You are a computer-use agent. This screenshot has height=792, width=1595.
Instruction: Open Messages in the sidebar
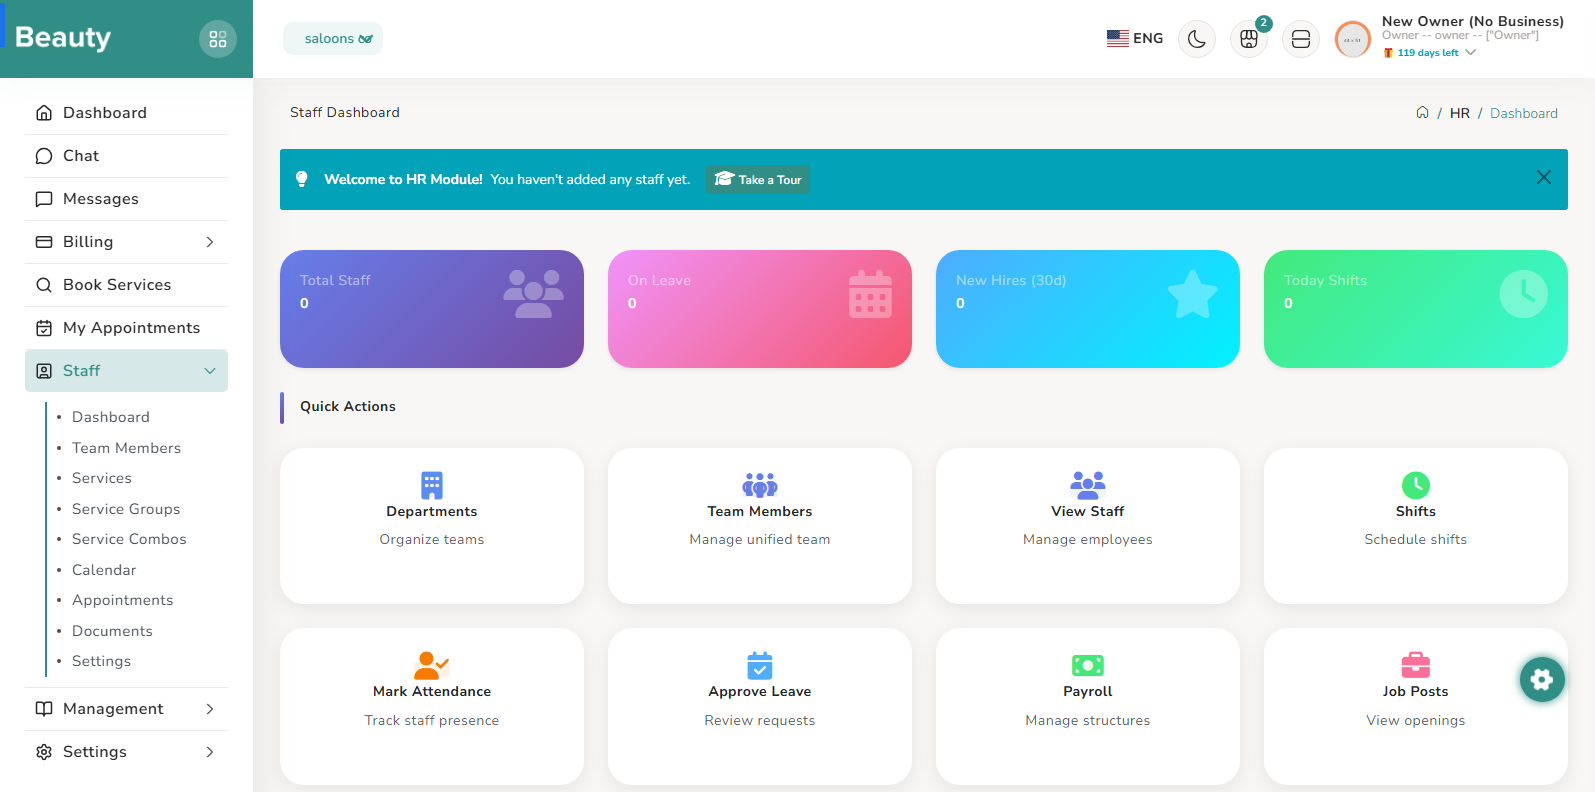click(127, 199)
